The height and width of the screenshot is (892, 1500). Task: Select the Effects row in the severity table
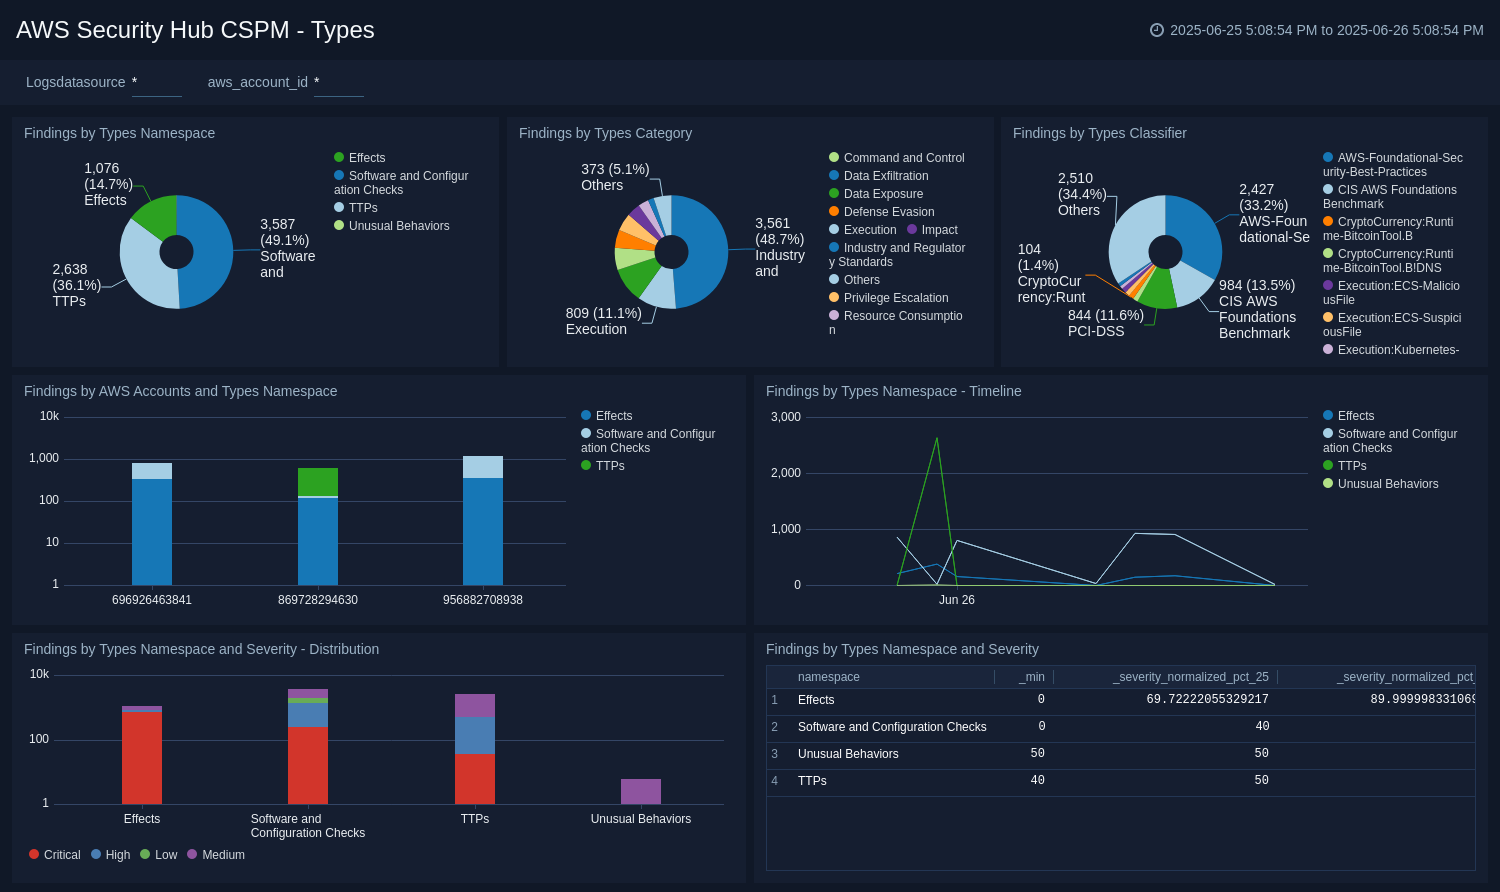(1121, 701)
